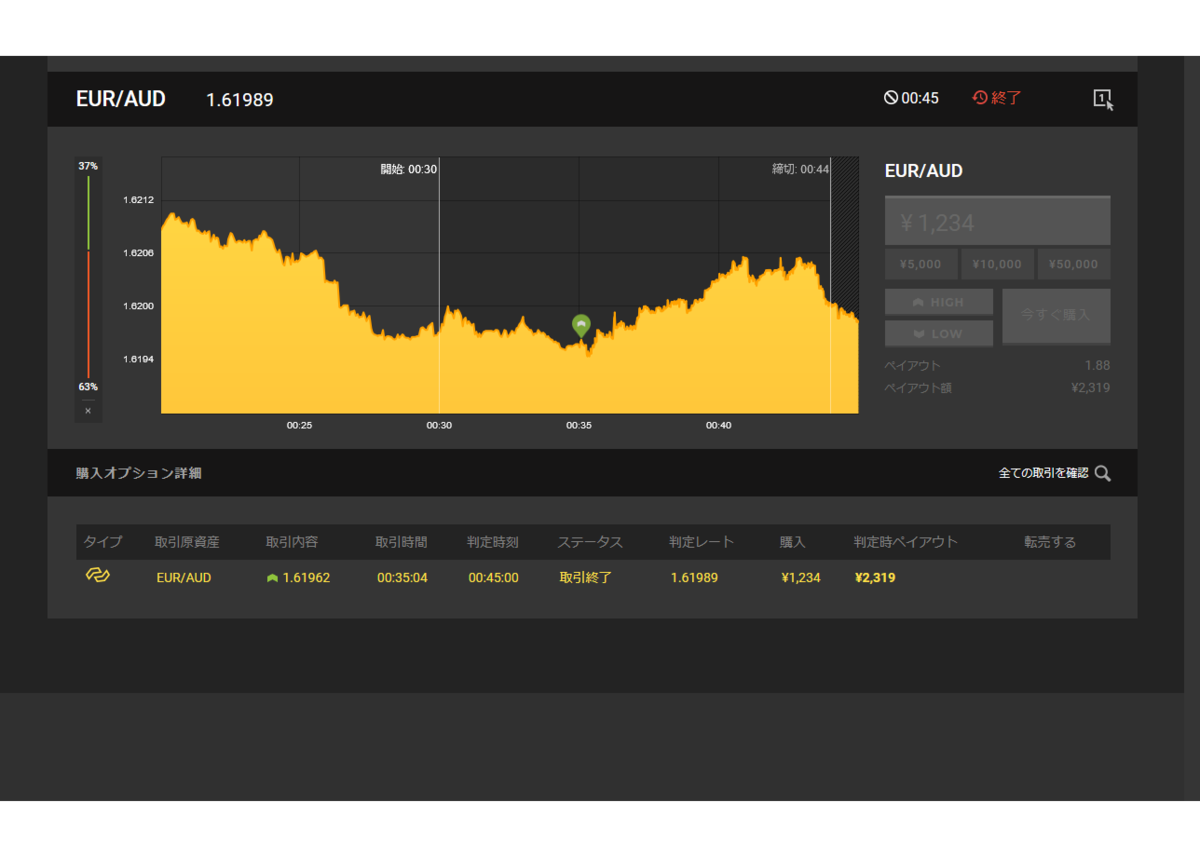Select the ¥5,000 preset amount
This screenshot has width=1200, height=856.
point(920,264)
